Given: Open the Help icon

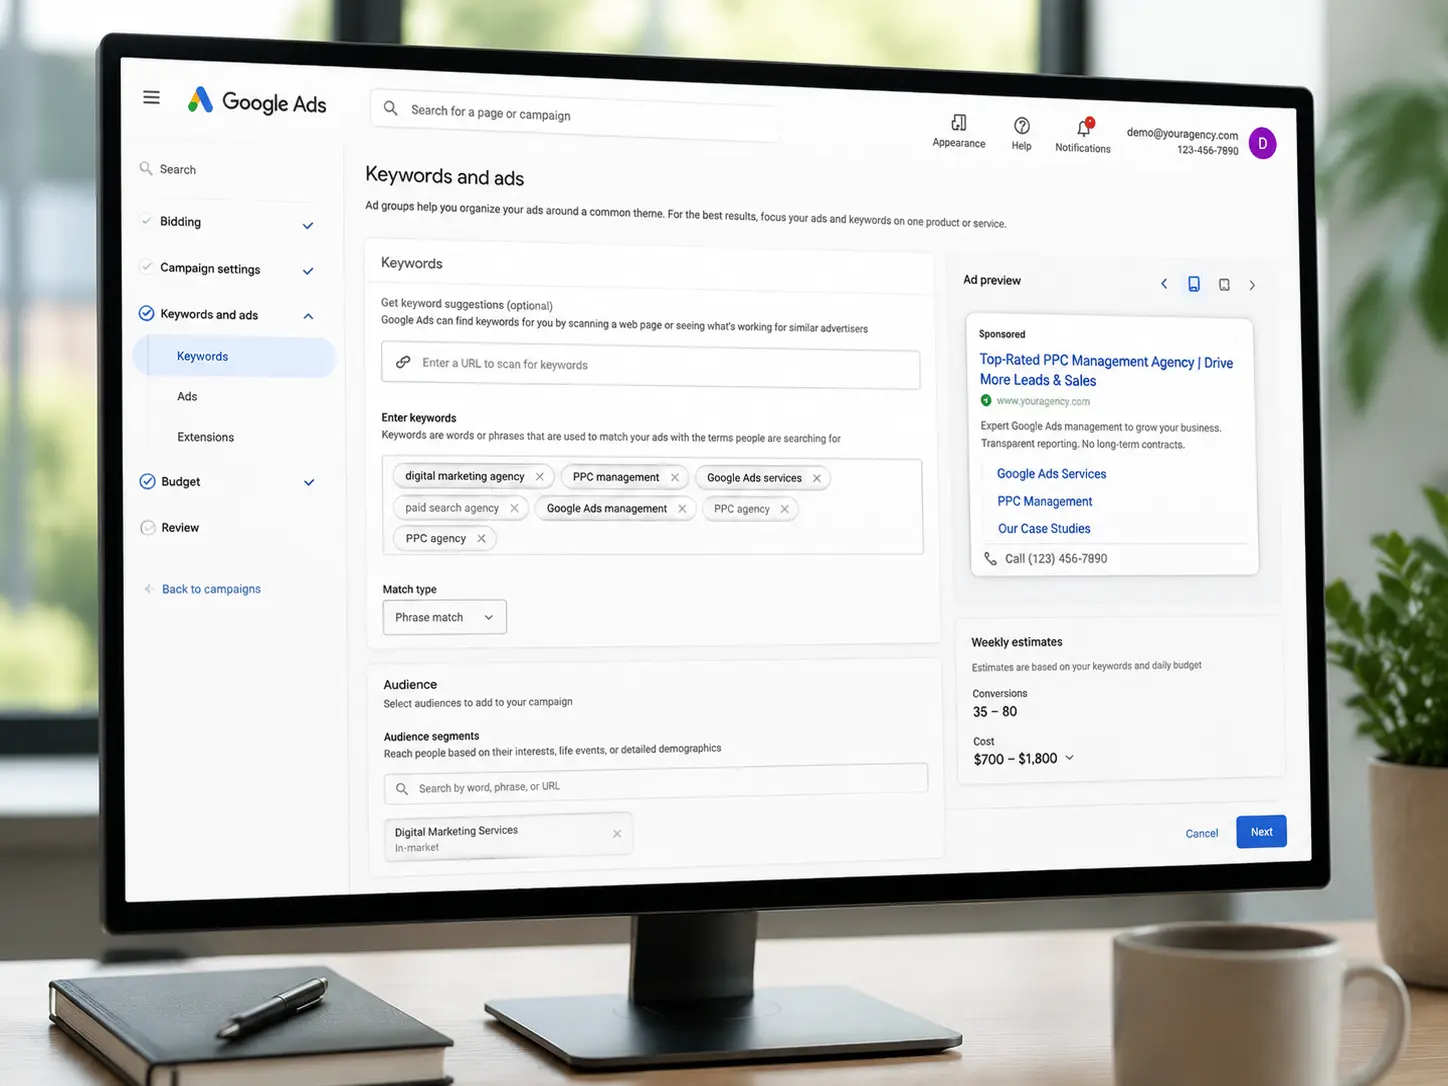Looking at the screenshot, I should pyautogui.click(x=1021, y=126).
